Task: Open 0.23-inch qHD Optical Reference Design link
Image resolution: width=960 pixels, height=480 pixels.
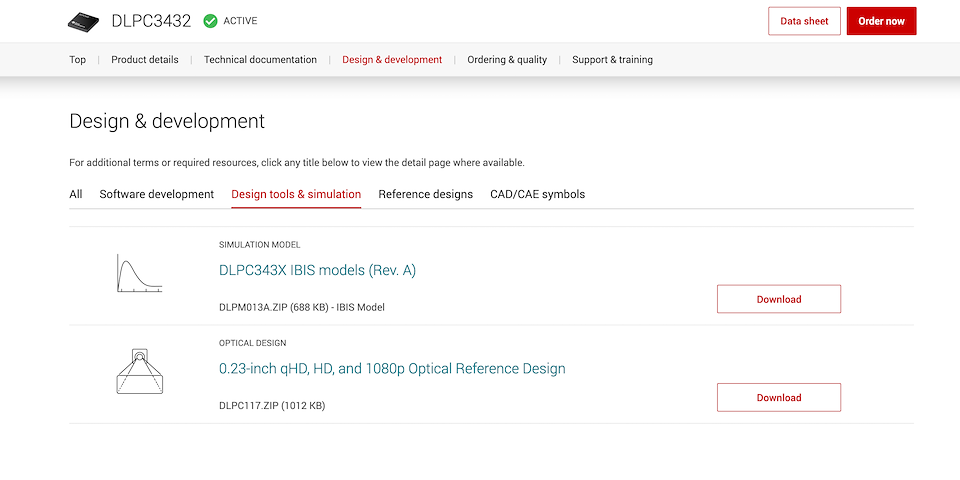Action: [x=392, y=368]
